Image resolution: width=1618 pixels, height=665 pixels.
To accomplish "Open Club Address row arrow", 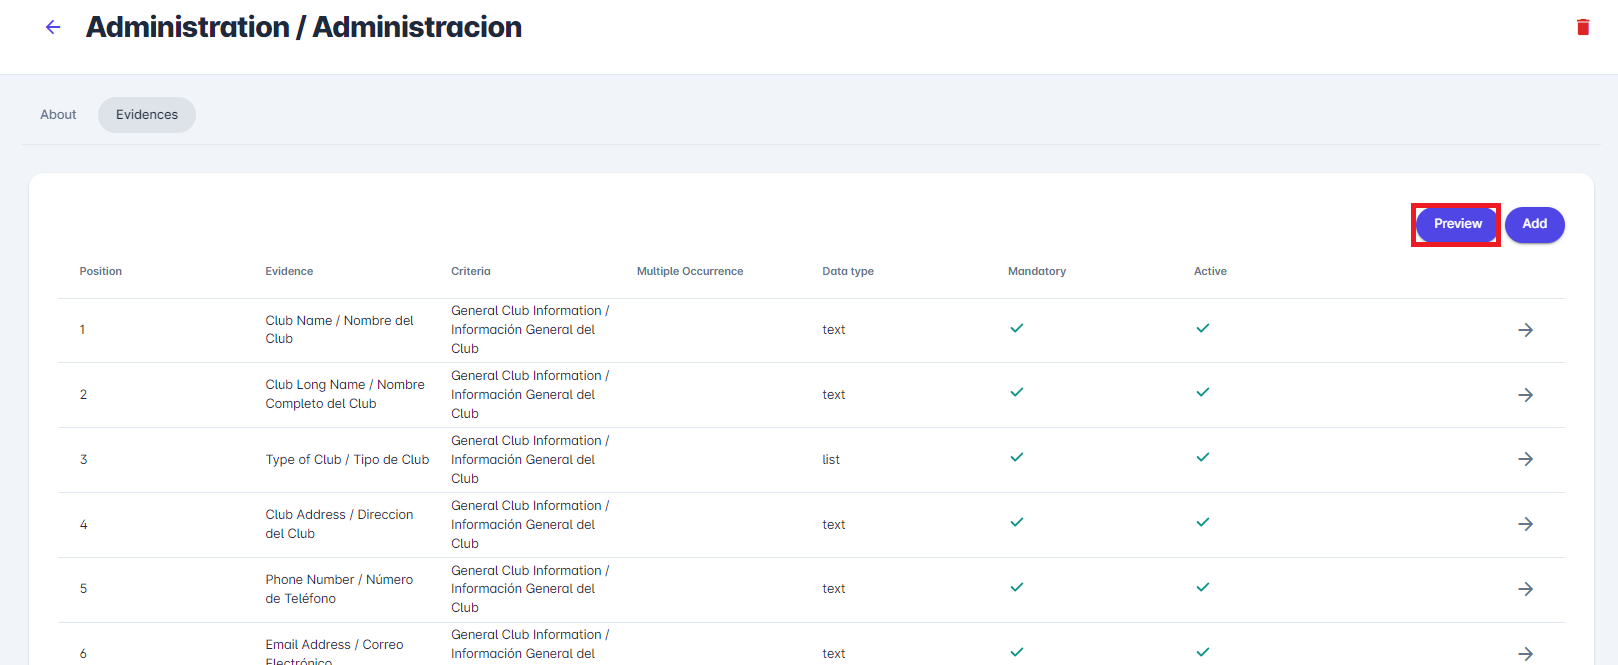I will (x=1525, y=524).
